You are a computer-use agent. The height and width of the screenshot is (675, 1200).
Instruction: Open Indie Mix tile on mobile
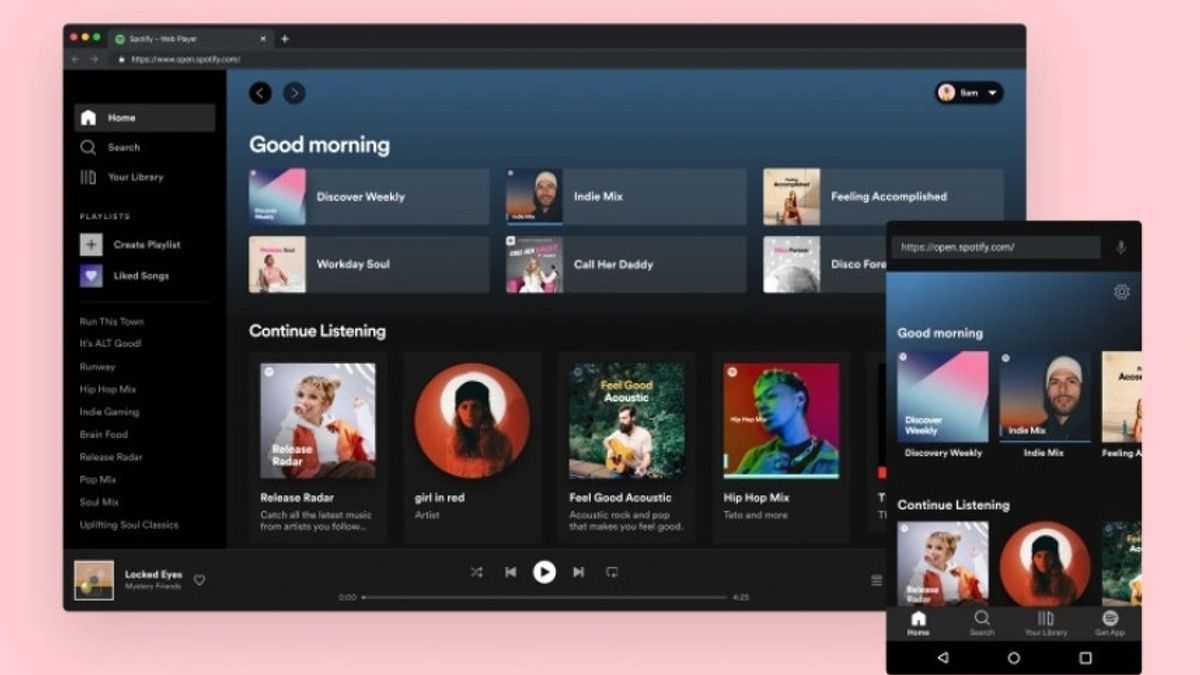coord(1045,405)
